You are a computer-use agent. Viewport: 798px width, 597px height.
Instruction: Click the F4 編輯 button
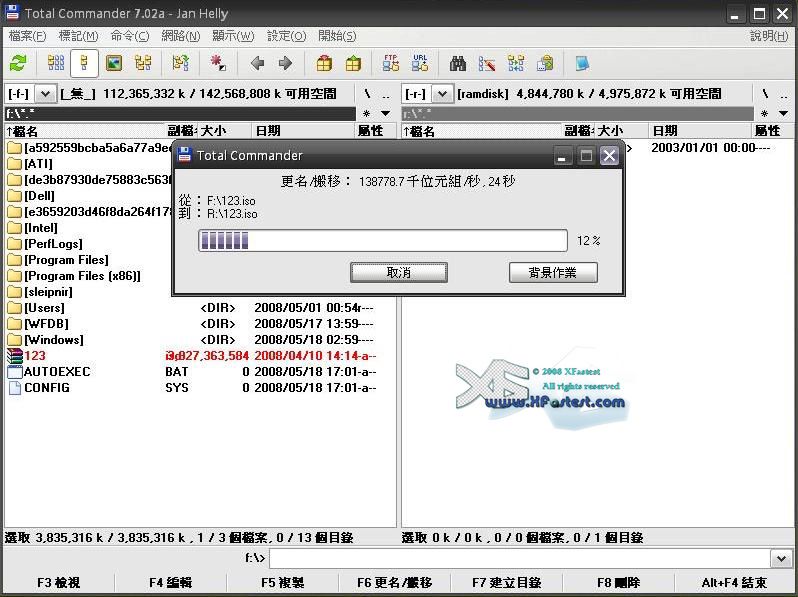(170, 582)
